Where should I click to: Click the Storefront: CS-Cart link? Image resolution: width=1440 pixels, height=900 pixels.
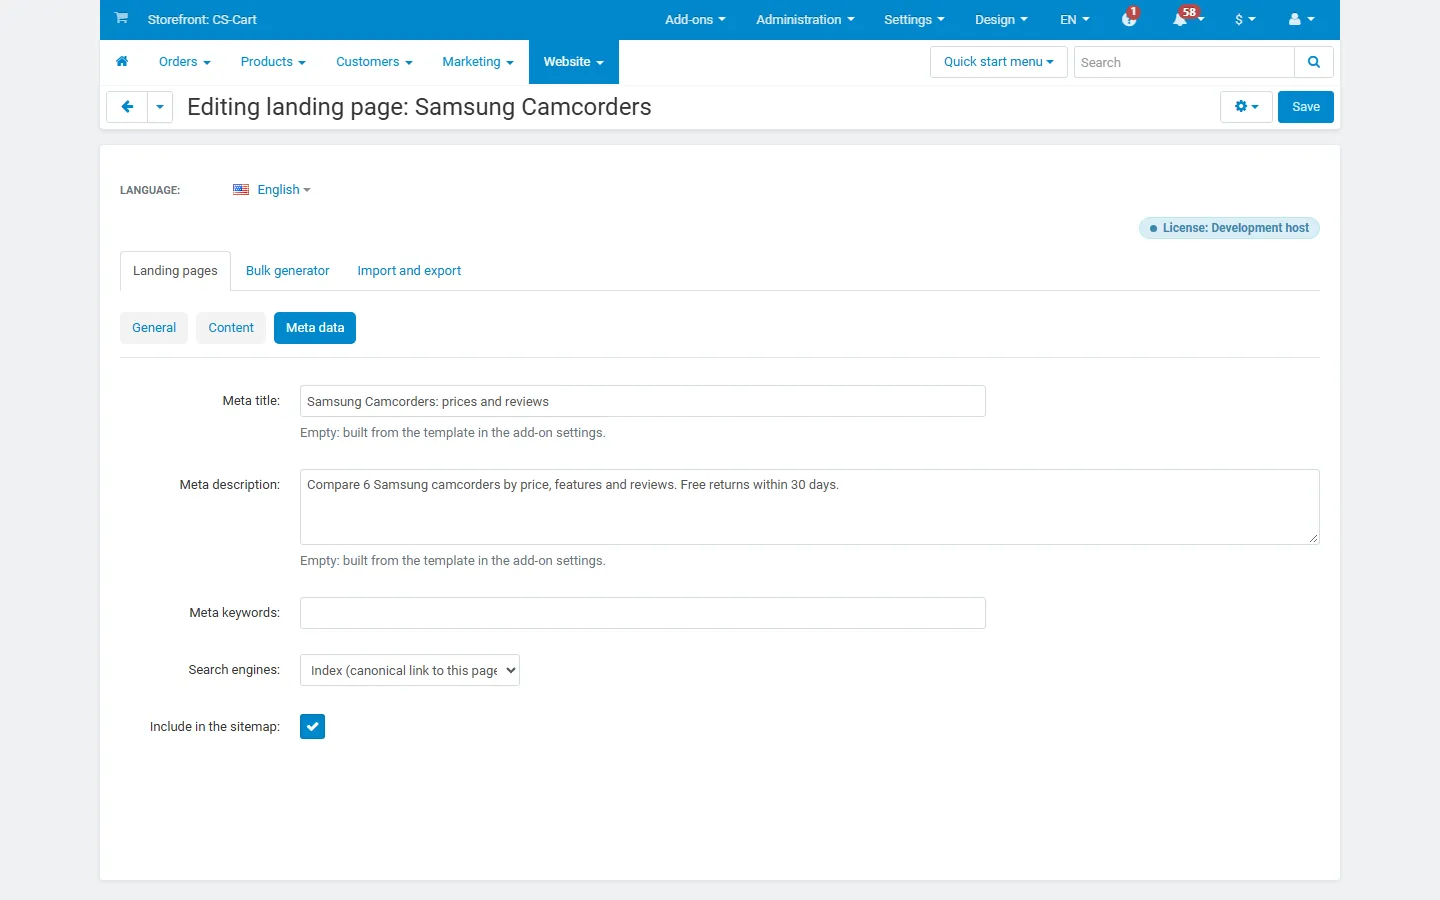pyautogui.click(x=202, y=19)
